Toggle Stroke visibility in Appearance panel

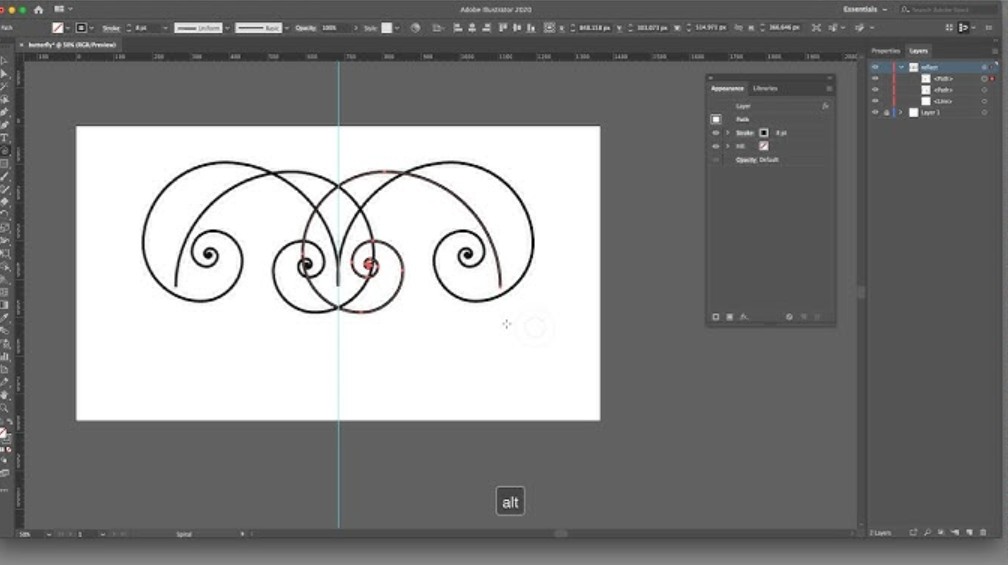[x=715, y=132]
